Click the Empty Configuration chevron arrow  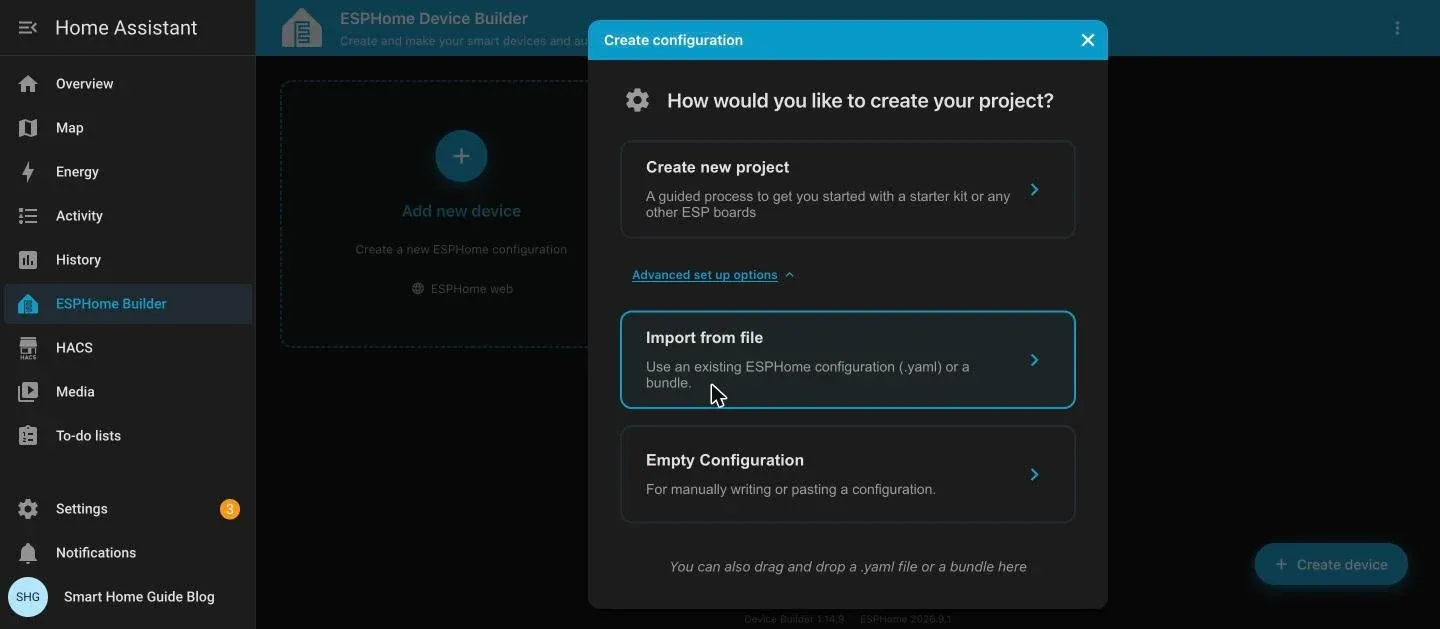point(1034,474)
